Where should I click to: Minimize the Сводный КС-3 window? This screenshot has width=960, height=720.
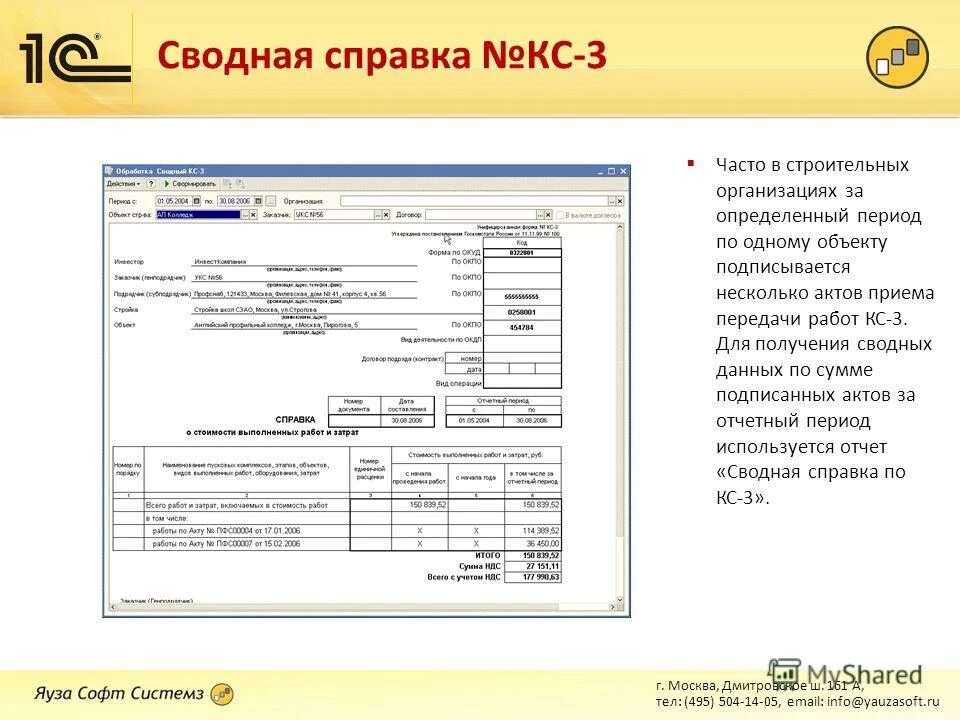click(600, 171)
